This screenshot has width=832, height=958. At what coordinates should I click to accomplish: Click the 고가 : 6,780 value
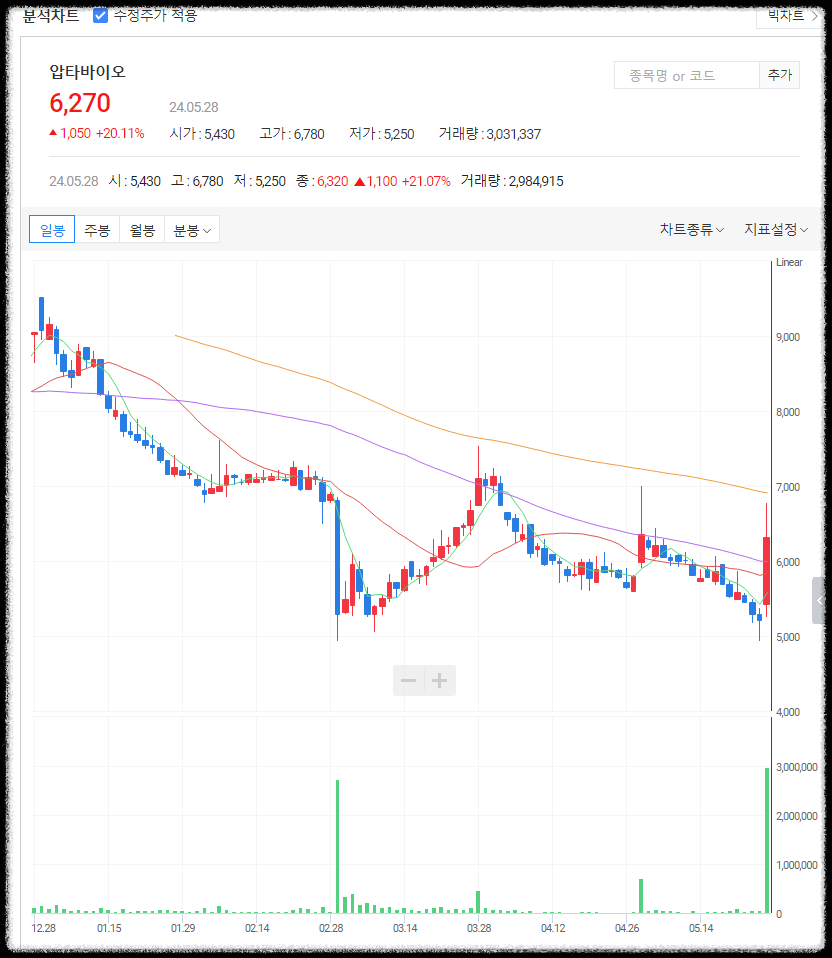292,134
